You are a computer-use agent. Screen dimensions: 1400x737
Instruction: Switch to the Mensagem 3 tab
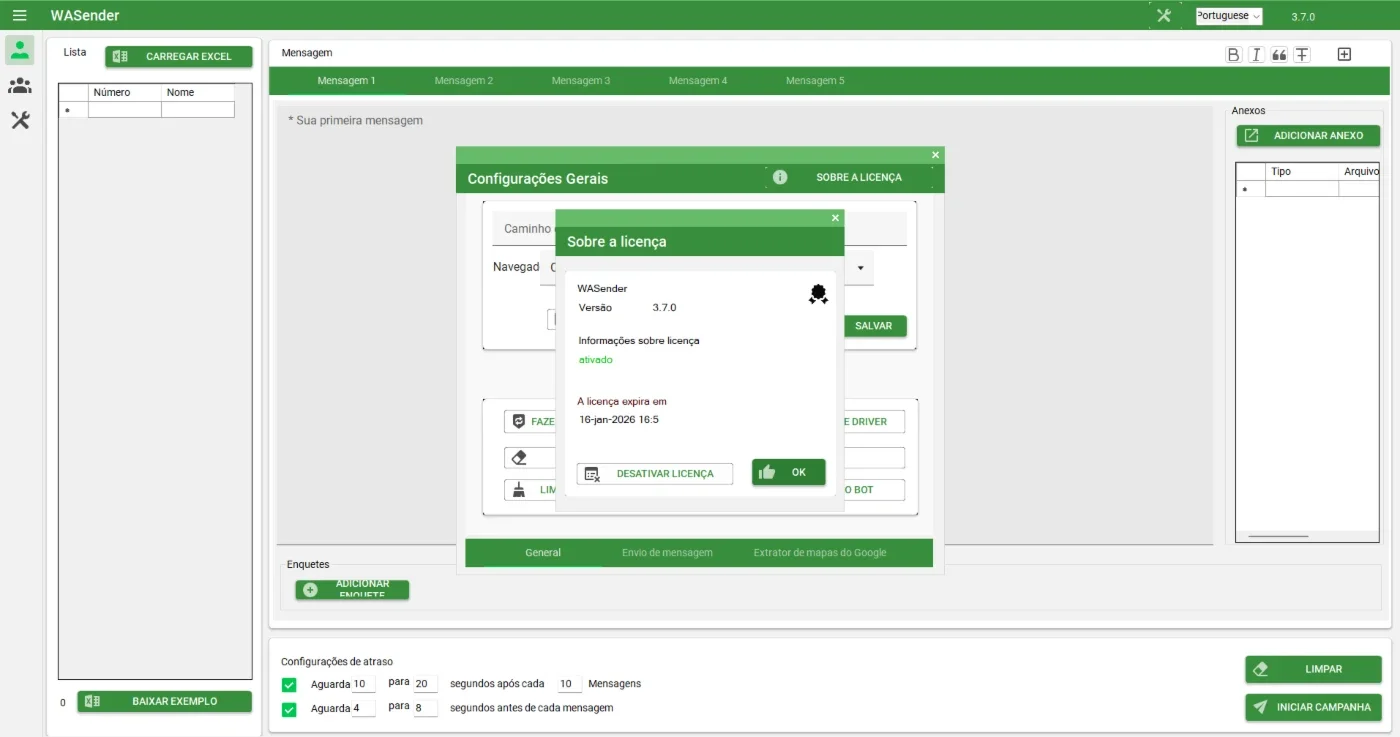[x=581, y=81]
